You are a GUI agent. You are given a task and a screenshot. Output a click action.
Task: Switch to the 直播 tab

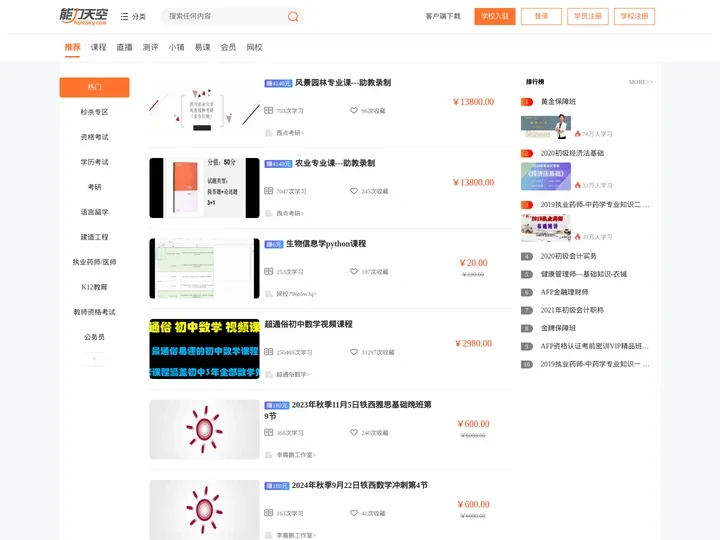(124, 47)
